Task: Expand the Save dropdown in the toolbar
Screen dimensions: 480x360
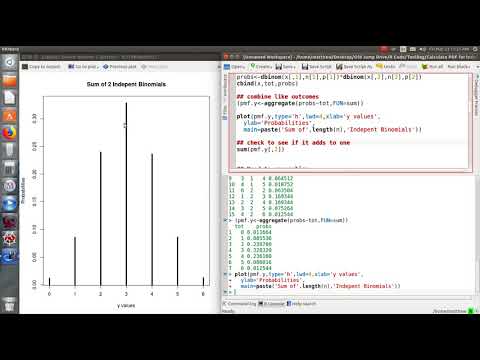Action: 285,67
